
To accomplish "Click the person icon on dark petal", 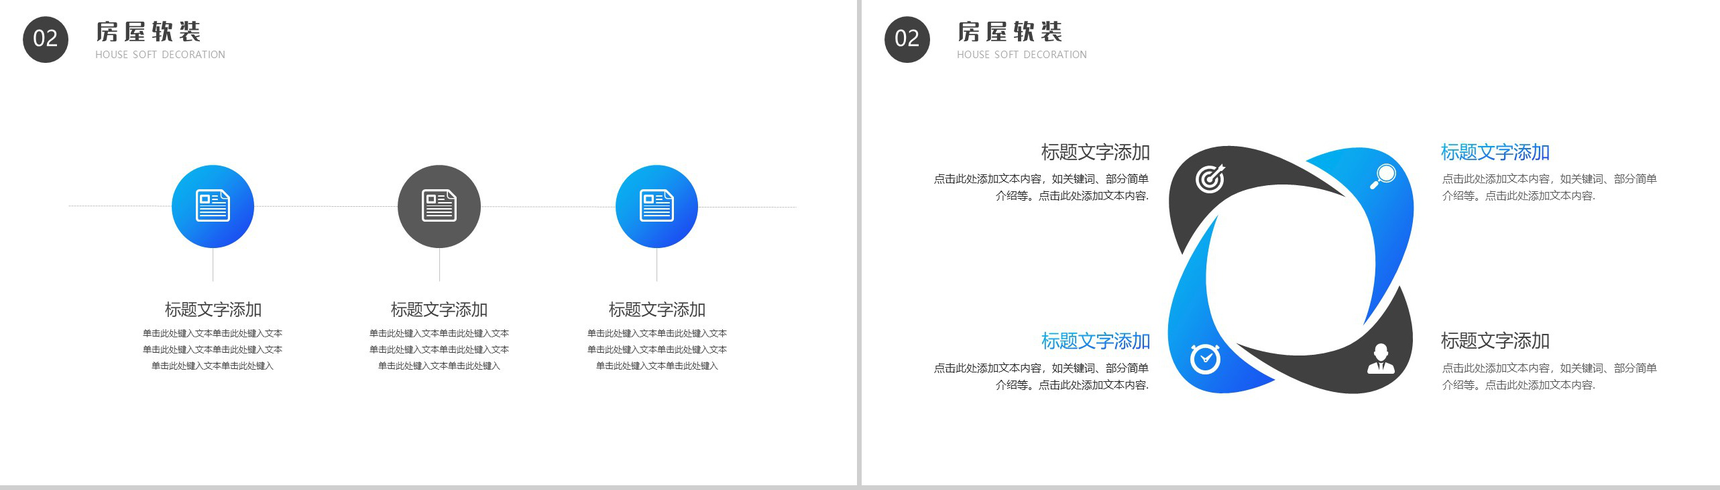I will coord(1381,359).
